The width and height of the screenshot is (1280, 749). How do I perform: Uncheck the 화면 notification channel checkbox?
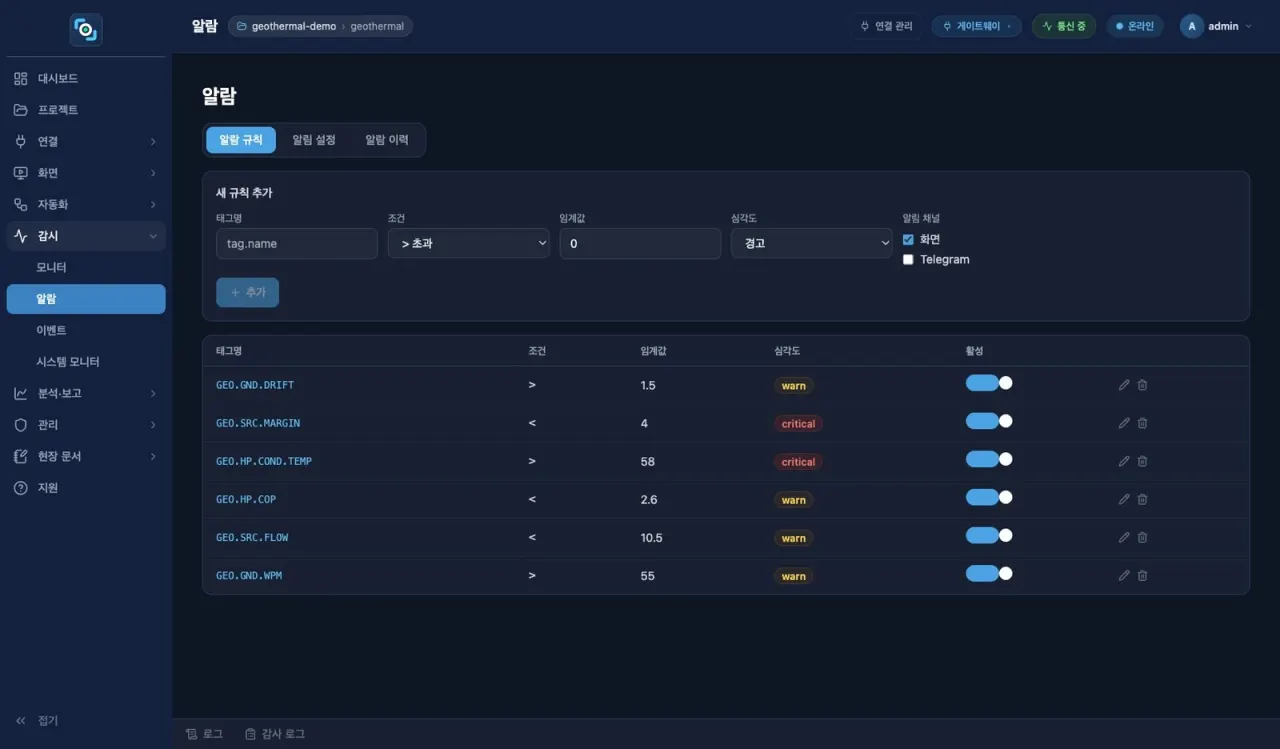tap(908, 239)
